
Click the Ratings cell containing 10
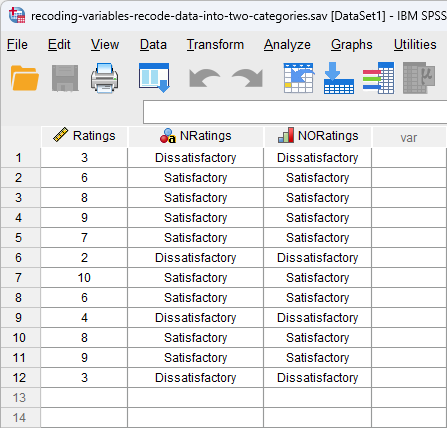pos(84,278)
